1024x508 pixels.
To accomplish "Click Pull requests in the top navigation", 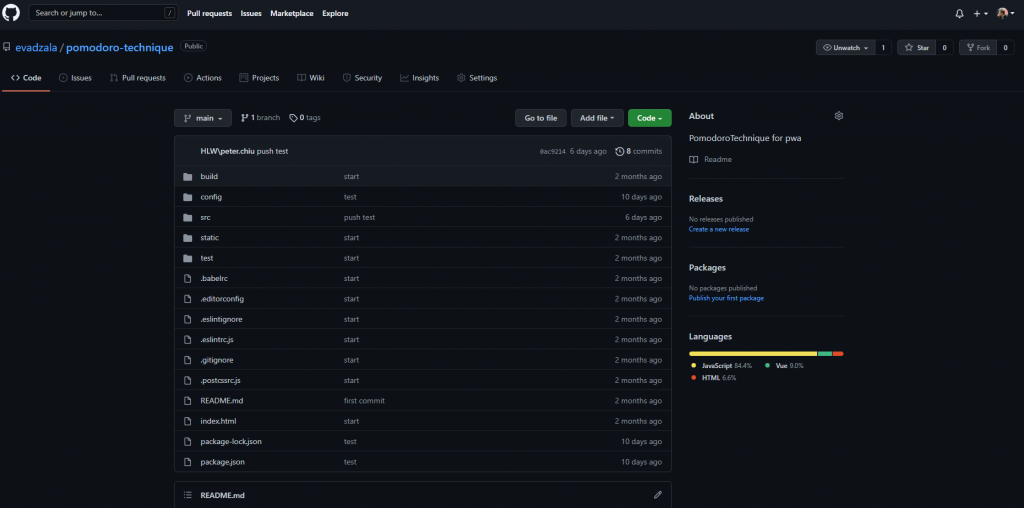I will (209, 14).
